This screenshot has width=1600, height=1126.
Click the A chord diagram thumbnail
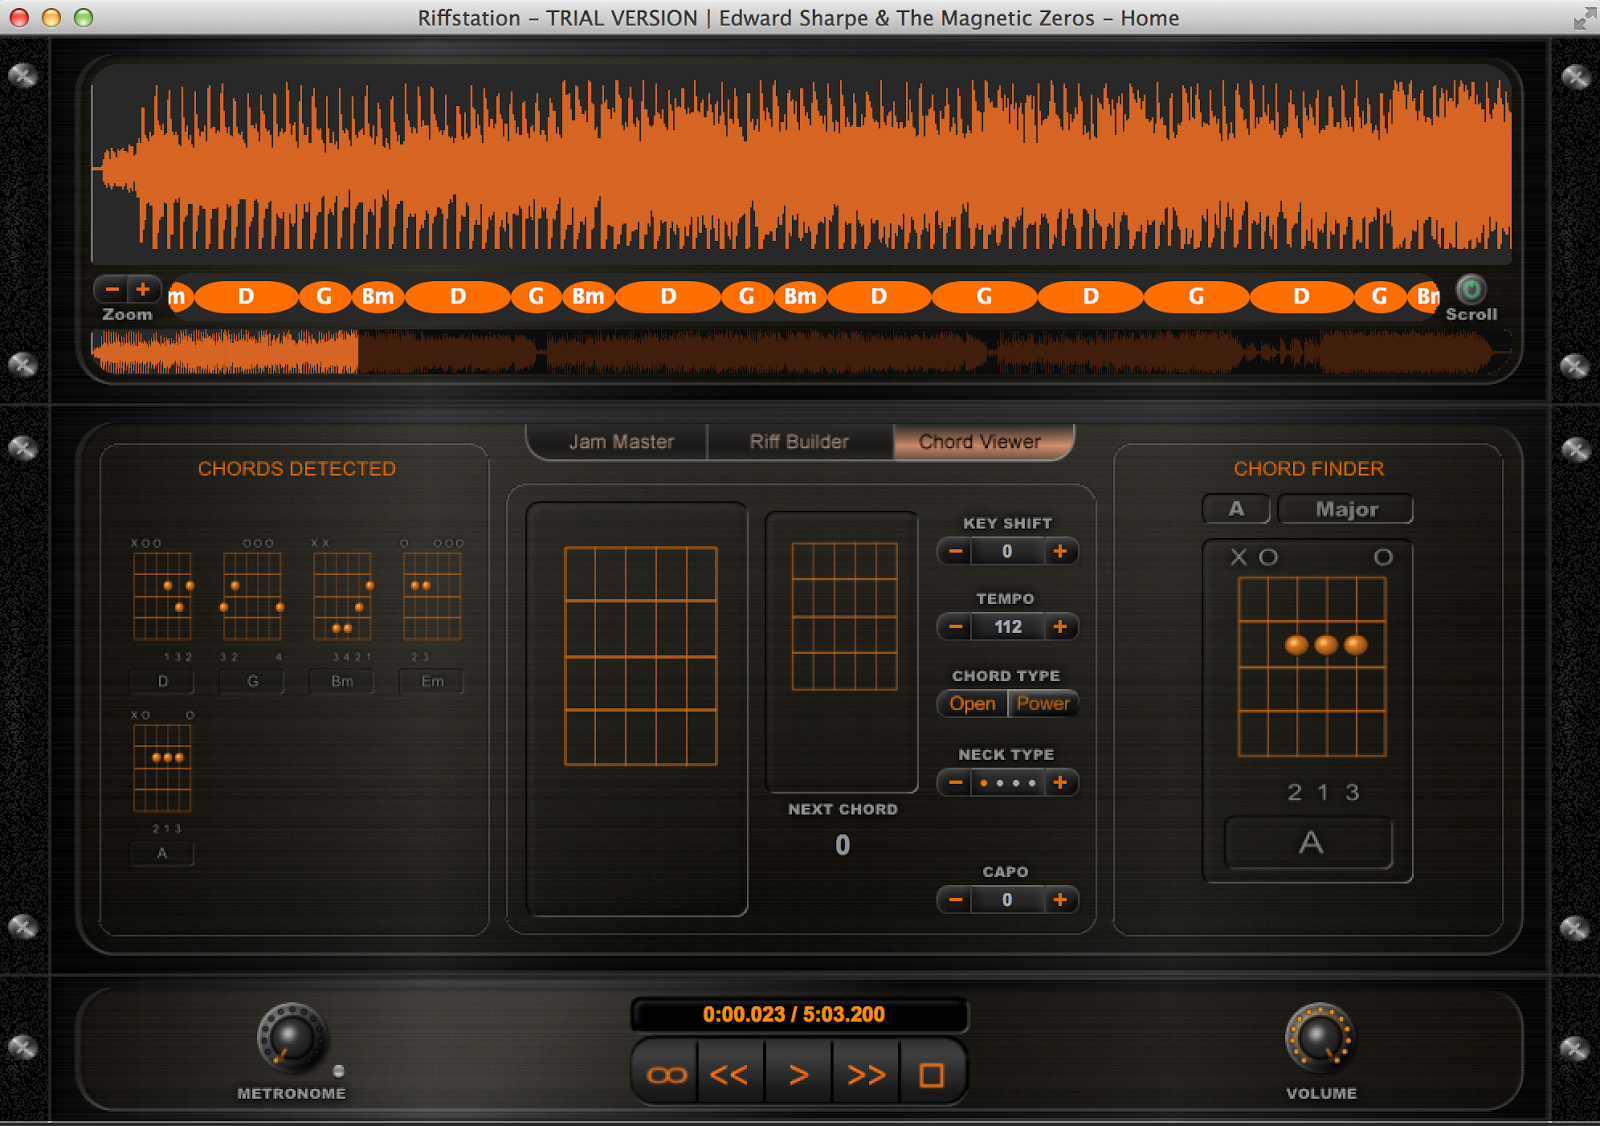(162, 769)
